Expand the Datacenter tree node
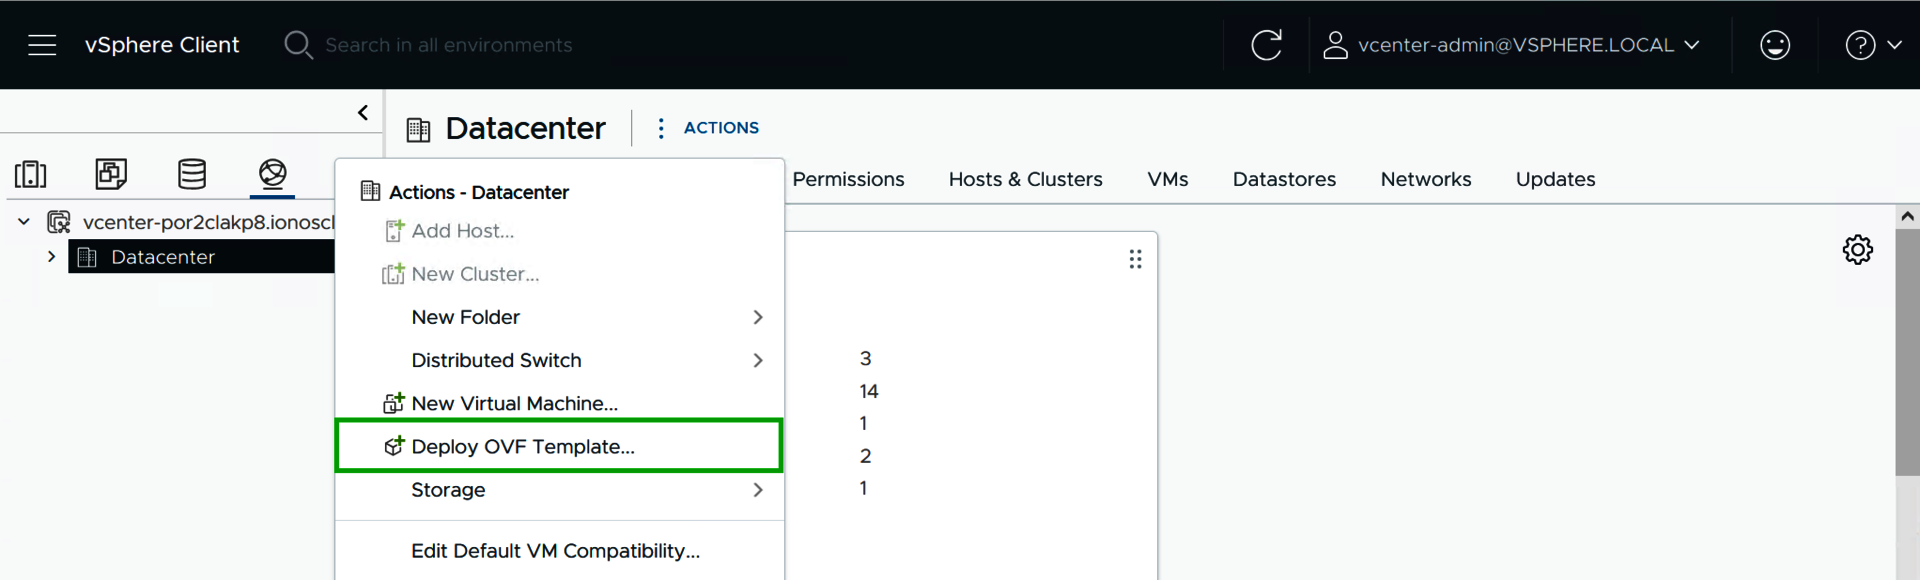 51,257
